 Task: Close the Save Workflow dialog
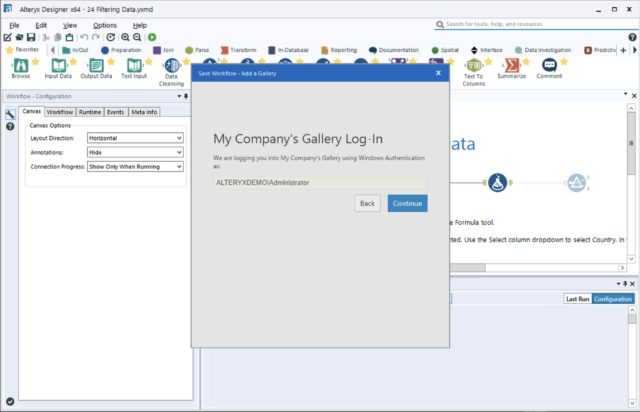438,73
